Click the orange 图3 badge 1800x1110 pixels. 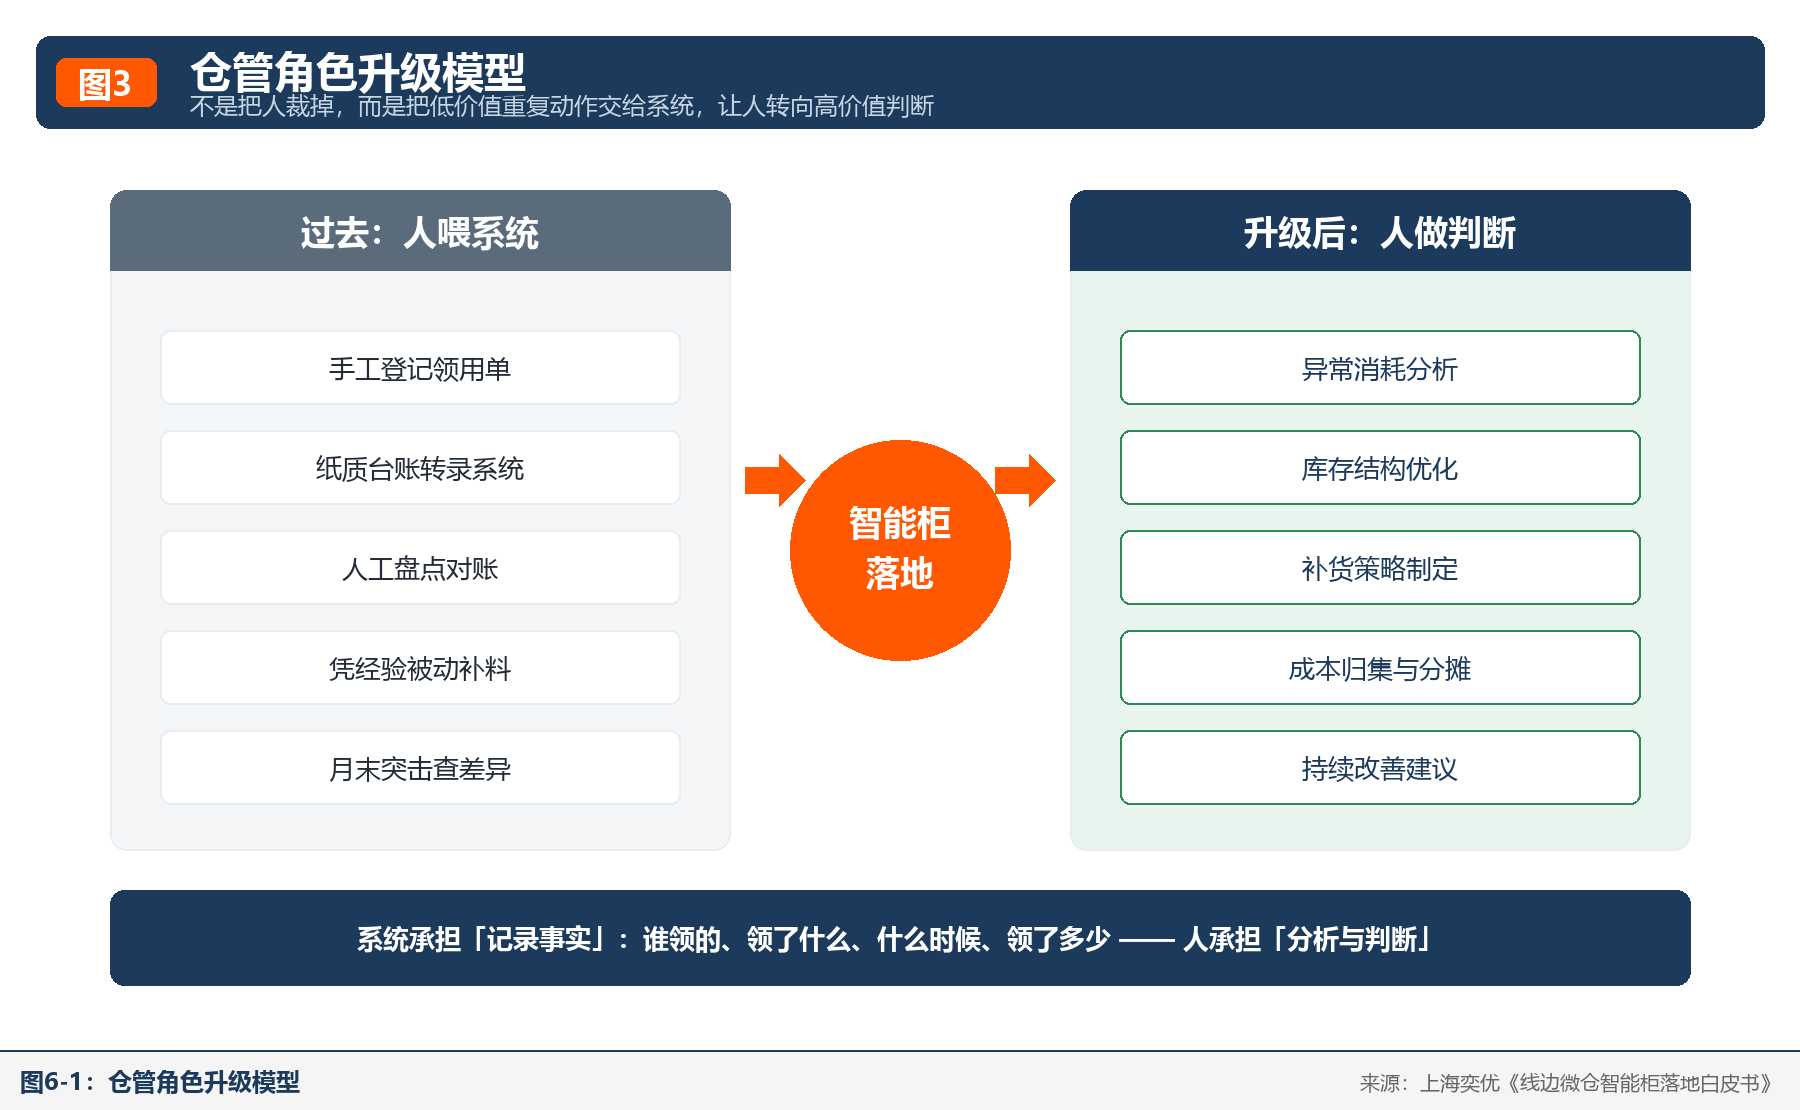106,82
